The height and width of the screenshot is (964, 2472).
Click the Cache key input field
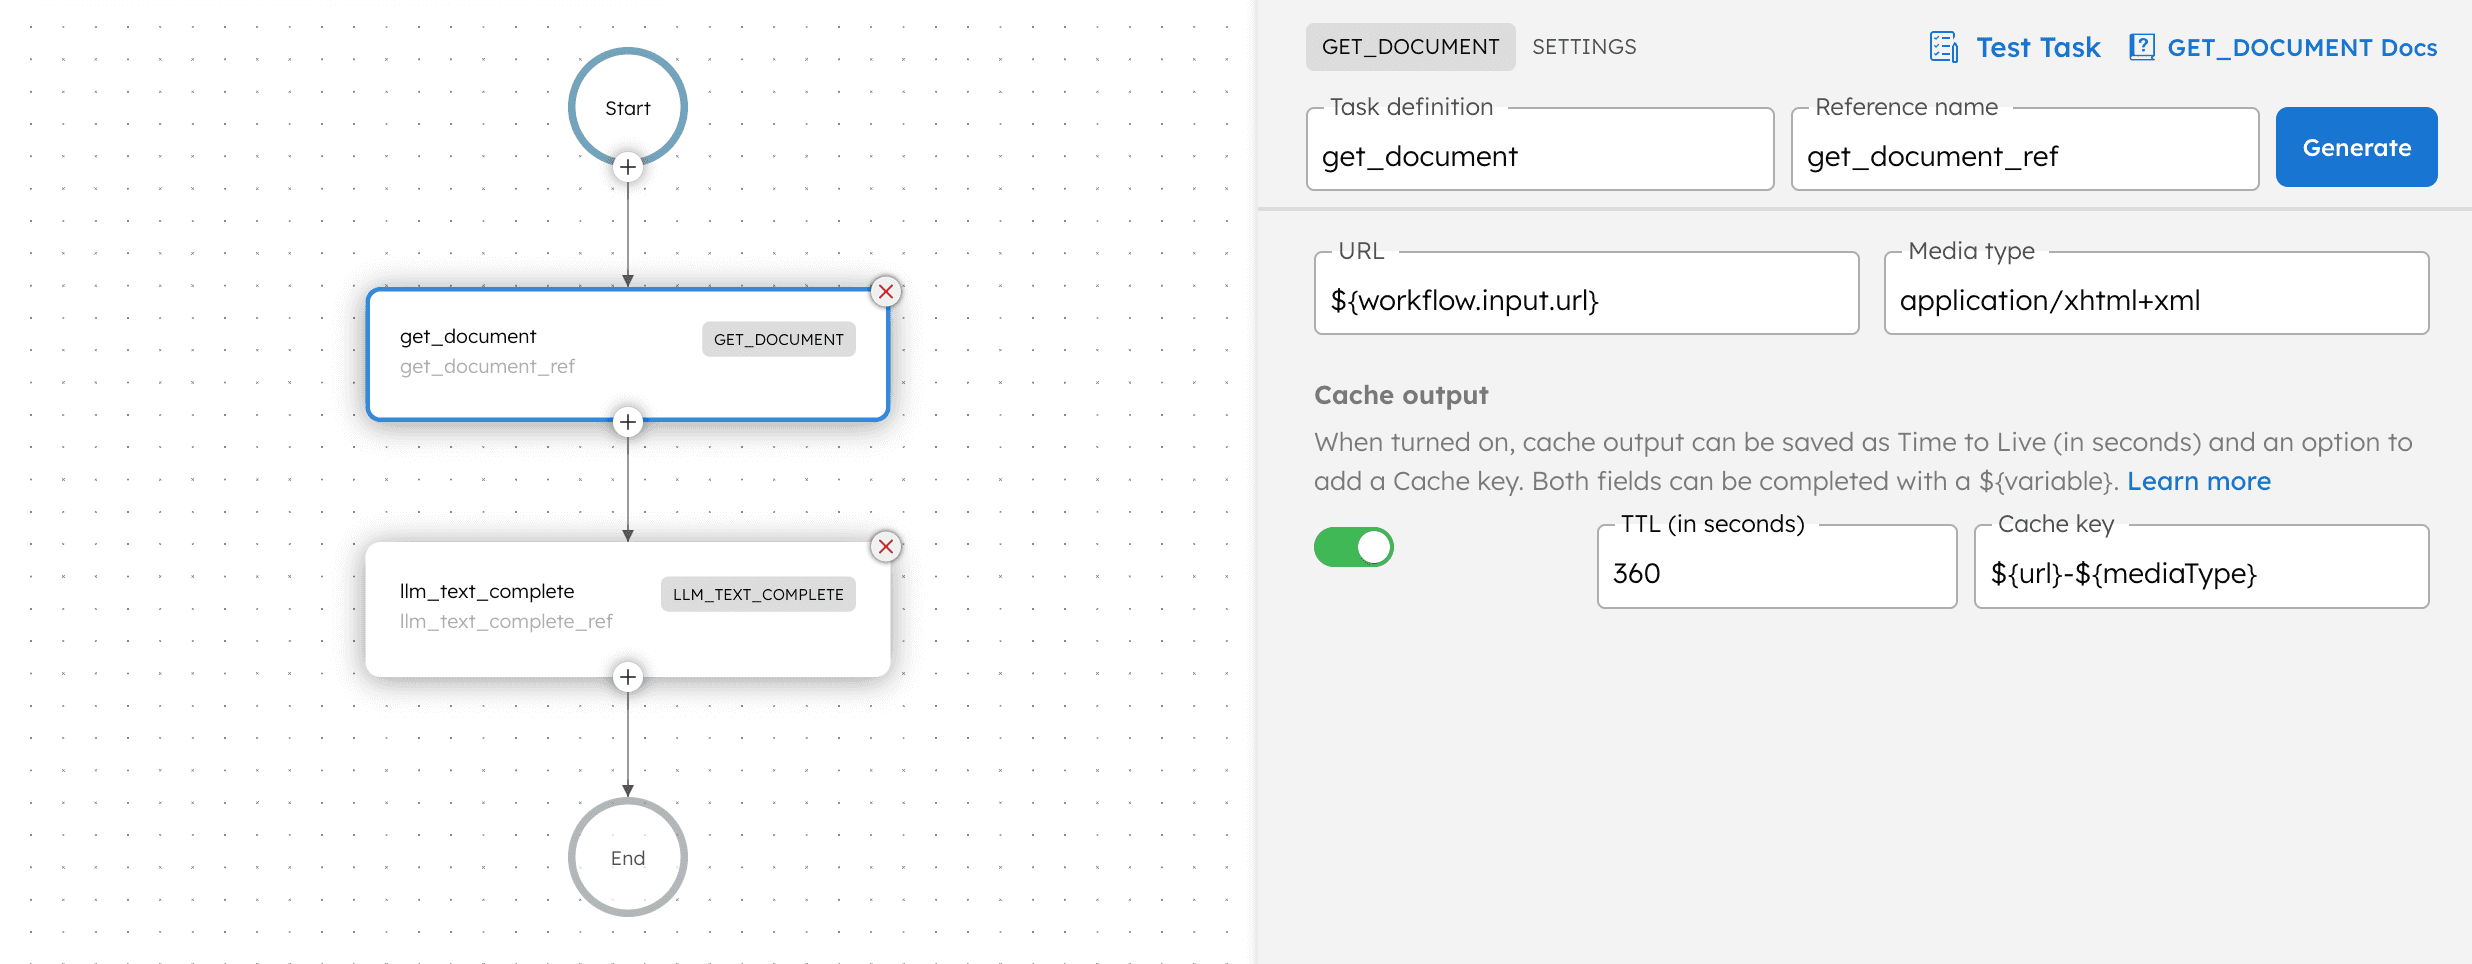click(x=2201, y=566)
